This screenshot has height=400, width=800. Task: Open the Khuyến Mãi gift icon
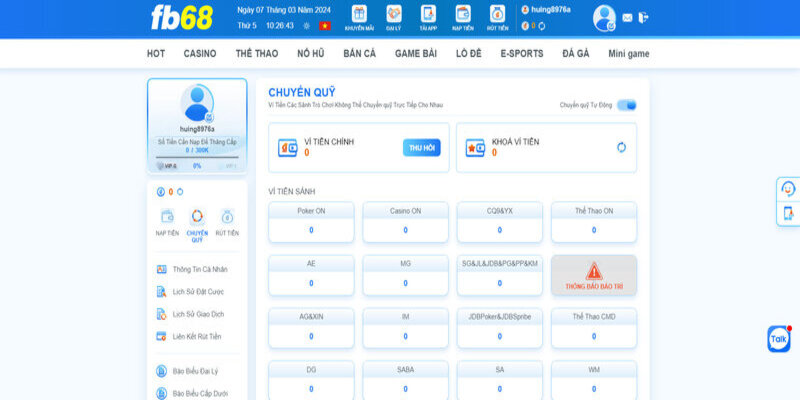[359, 14]
